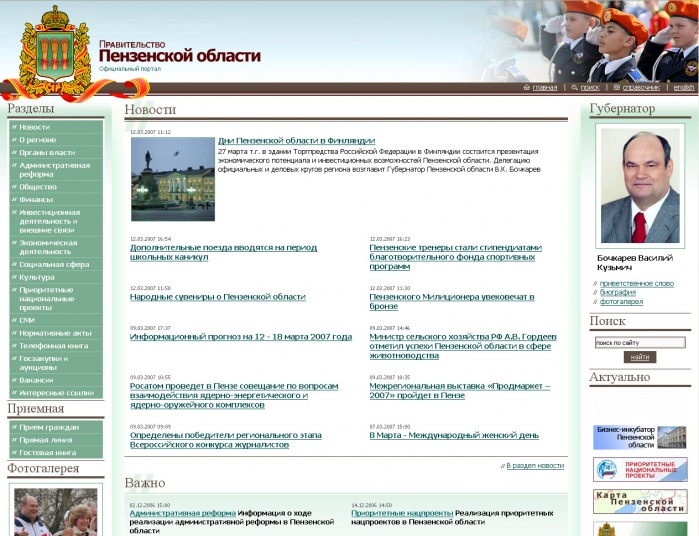Open Карта Пензенской области banner

tap(640, 502)
